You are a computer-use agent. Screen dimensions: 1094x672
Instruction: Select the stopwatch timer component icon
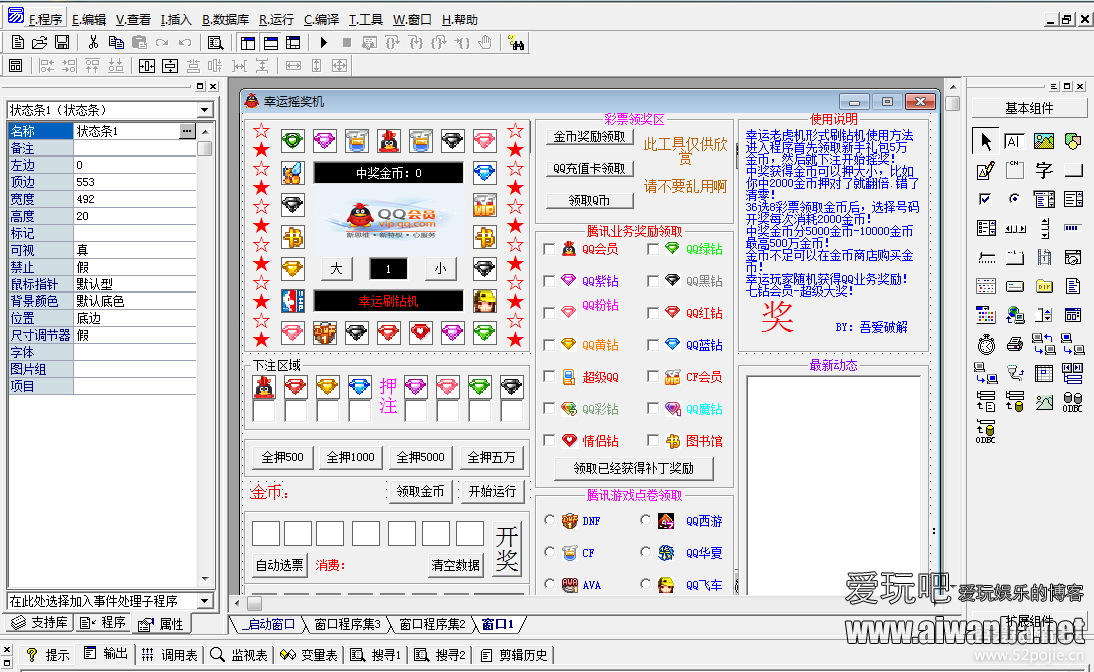coord(985,344)
